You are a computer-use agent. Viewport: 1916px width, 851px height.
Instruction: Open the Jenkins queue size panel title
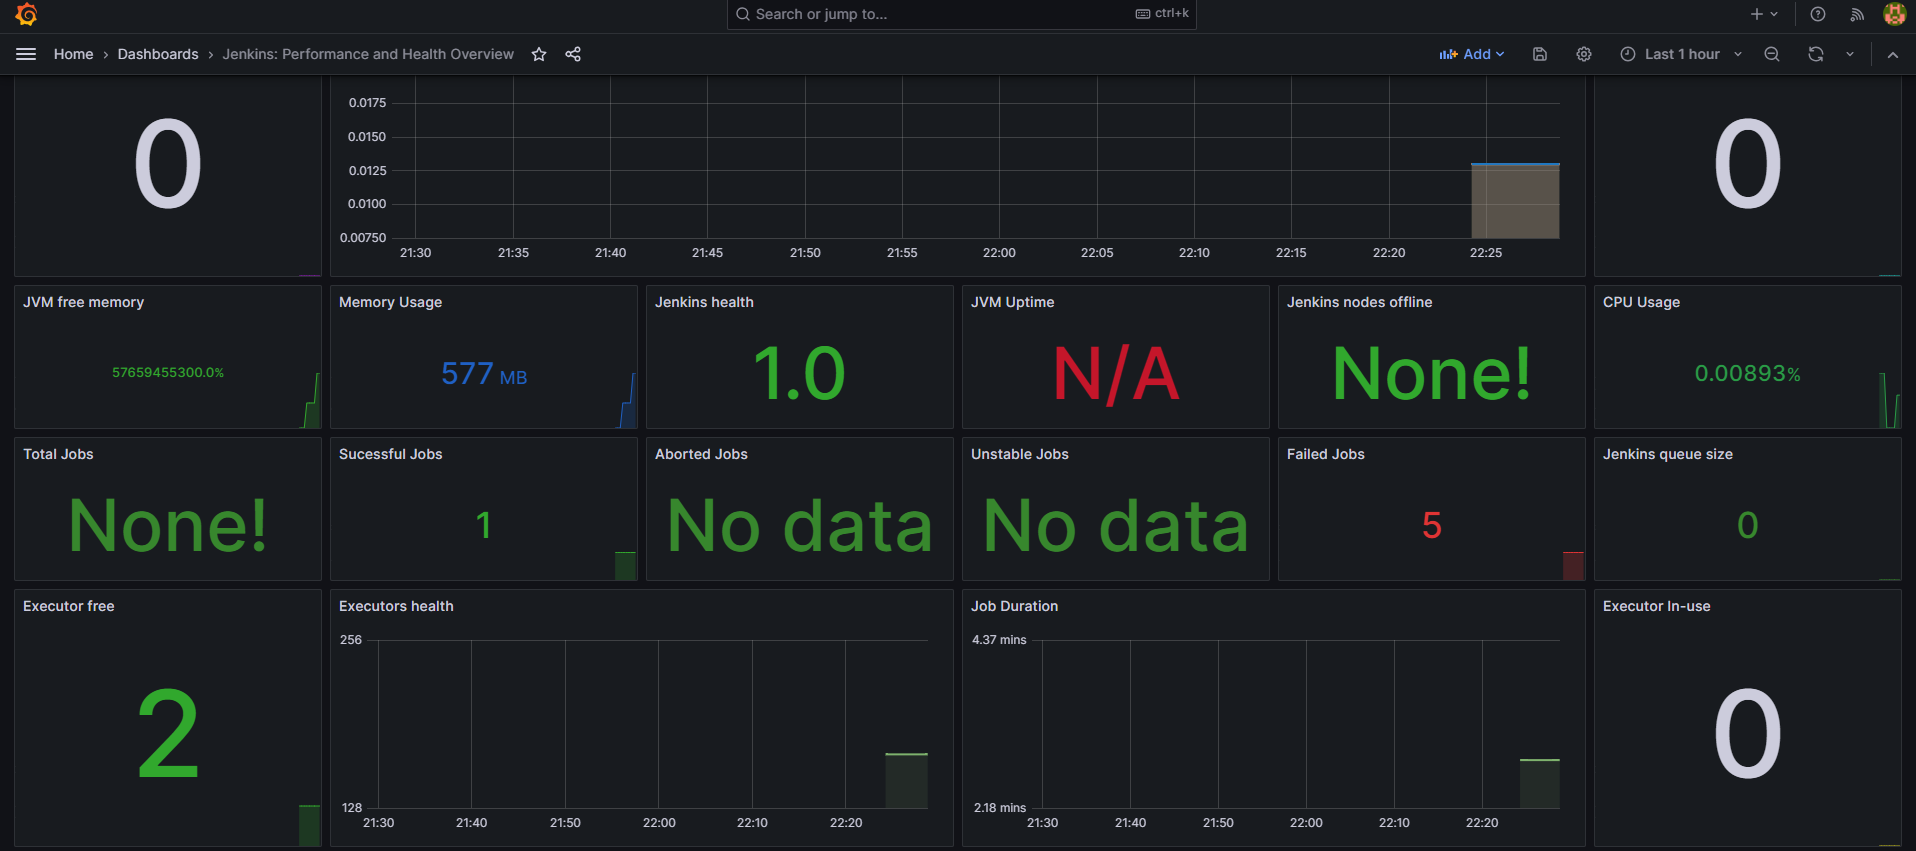1668,454
